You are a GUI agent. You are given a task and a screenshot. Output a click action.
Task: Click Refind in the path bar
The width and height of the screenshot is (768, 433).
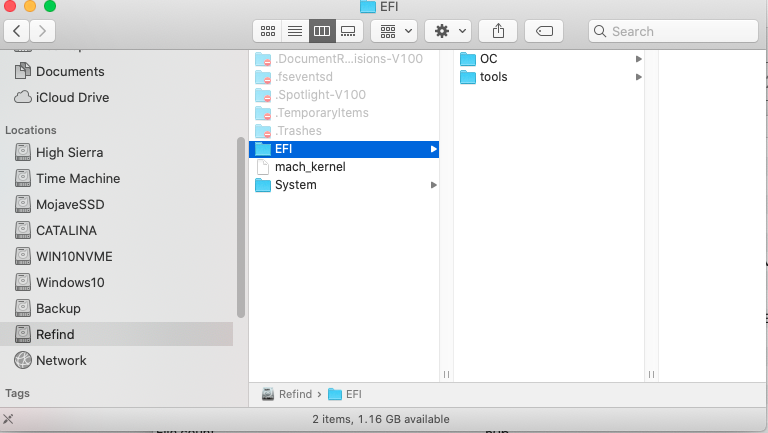tap(287, 394)
